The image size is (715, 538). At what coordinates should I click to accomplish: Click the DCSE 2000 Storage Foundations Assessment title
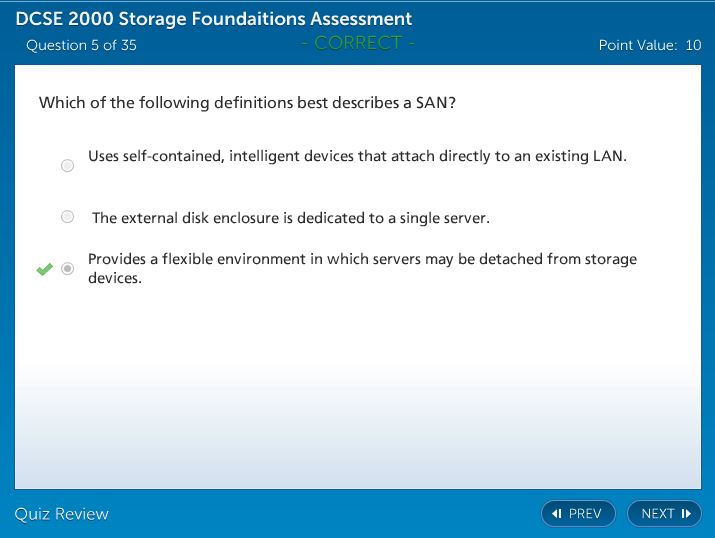pos(213,19)
